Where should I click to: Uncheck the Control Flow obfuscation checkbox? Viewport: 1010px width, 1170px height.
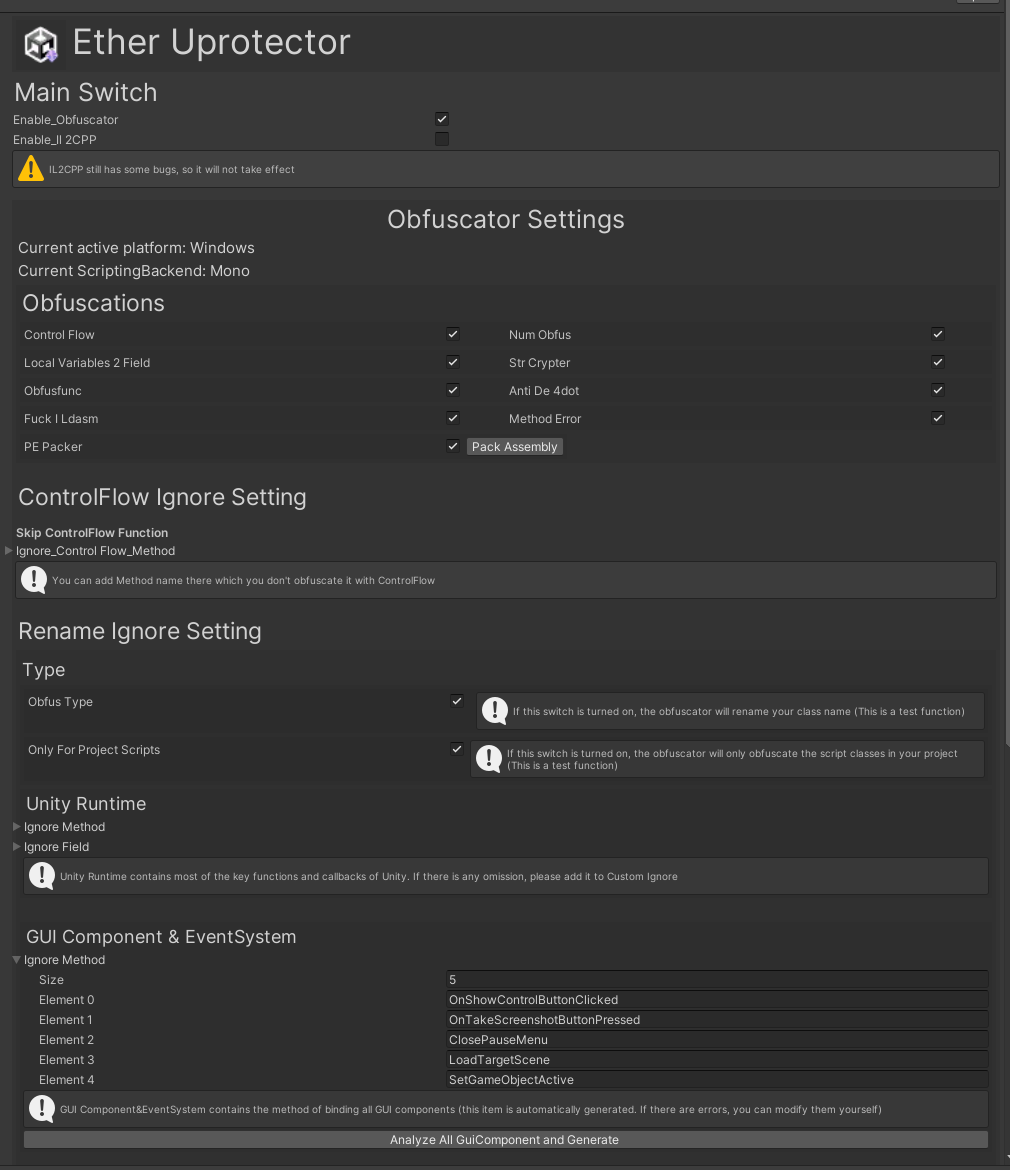pos(453,334)
